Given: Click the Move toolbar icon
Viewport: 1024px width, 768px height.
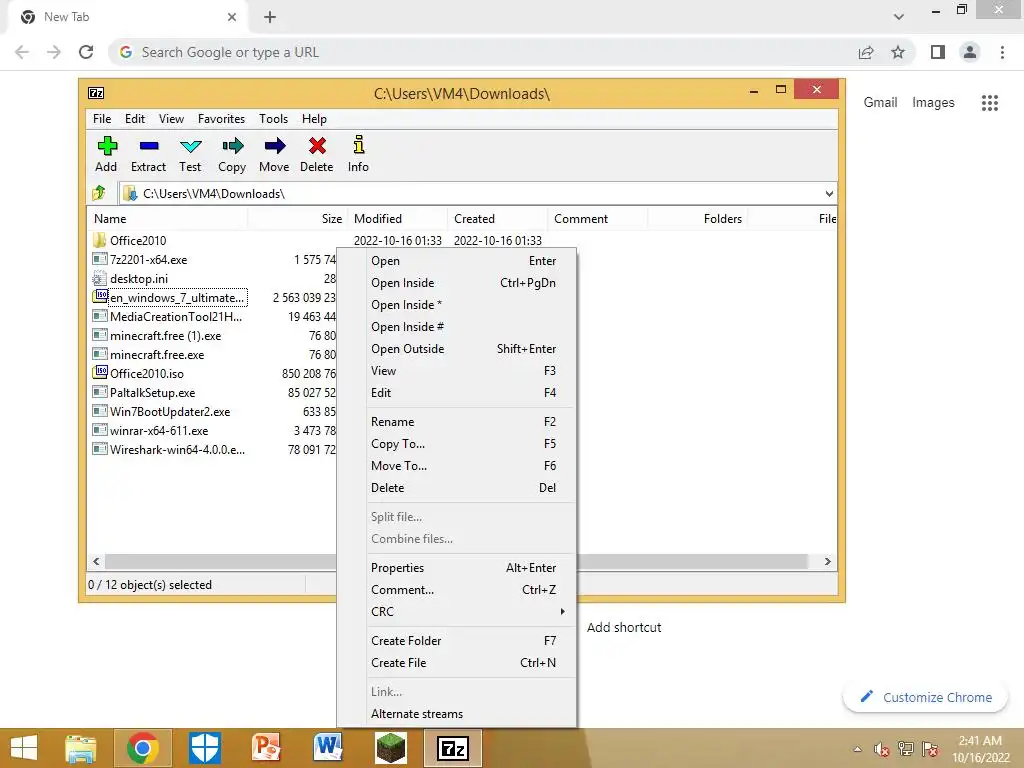Looking at the screenshot, I should [274, 146].
